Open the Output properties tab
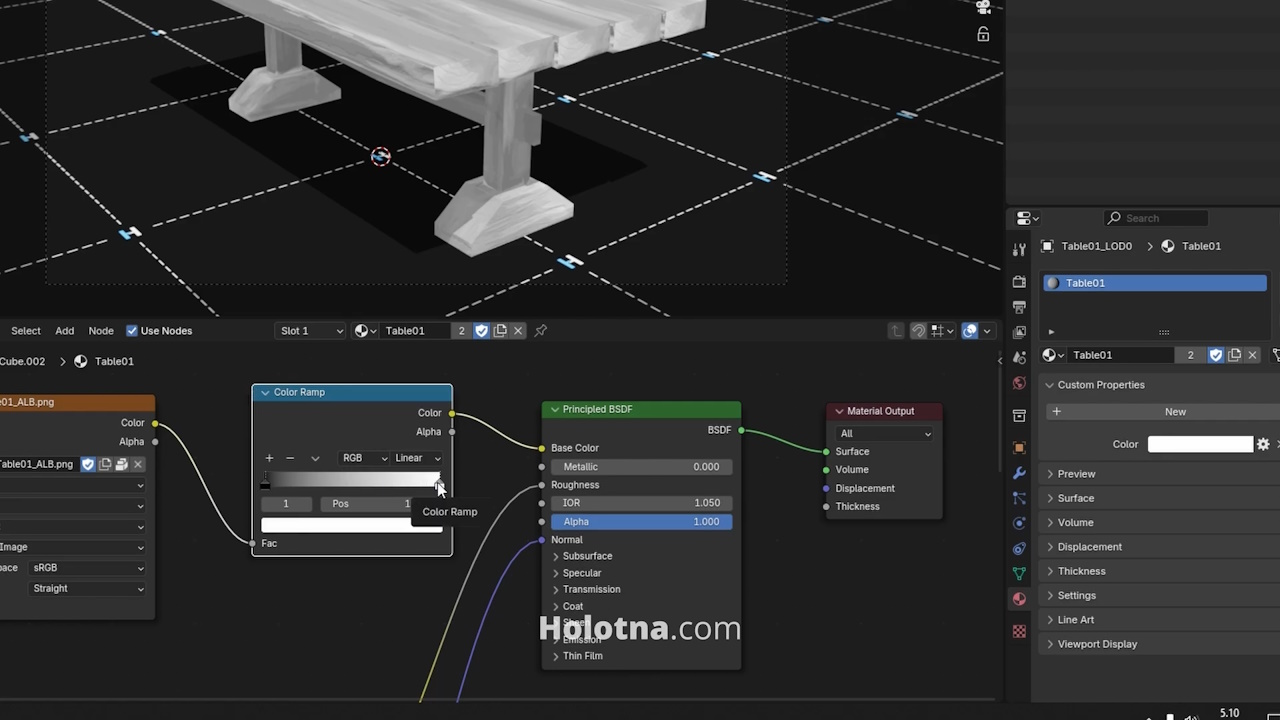The height and width of the screenshot is (720, 1280). click(x=1019, y=307)
